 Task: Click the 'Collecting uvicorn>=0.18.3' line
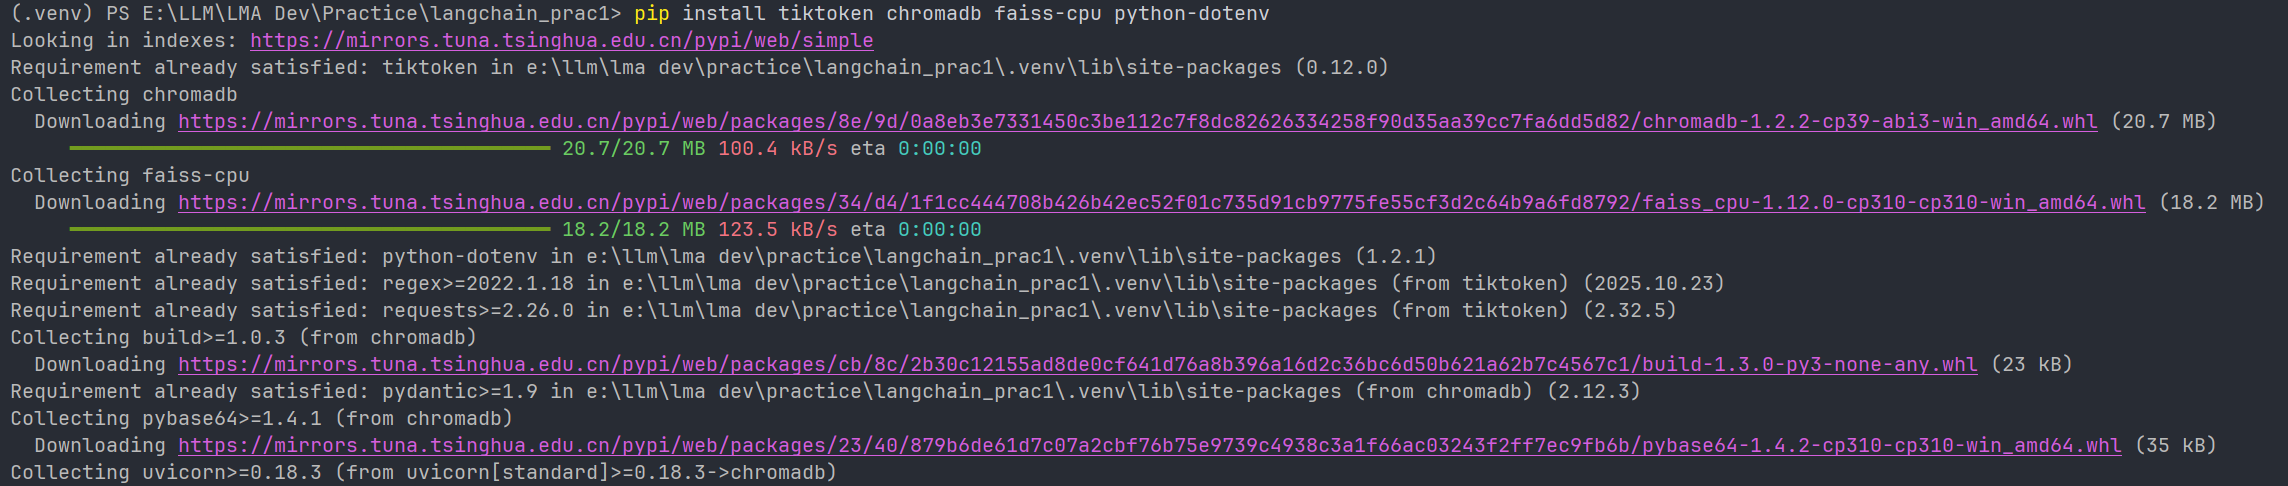coord(423,473)
